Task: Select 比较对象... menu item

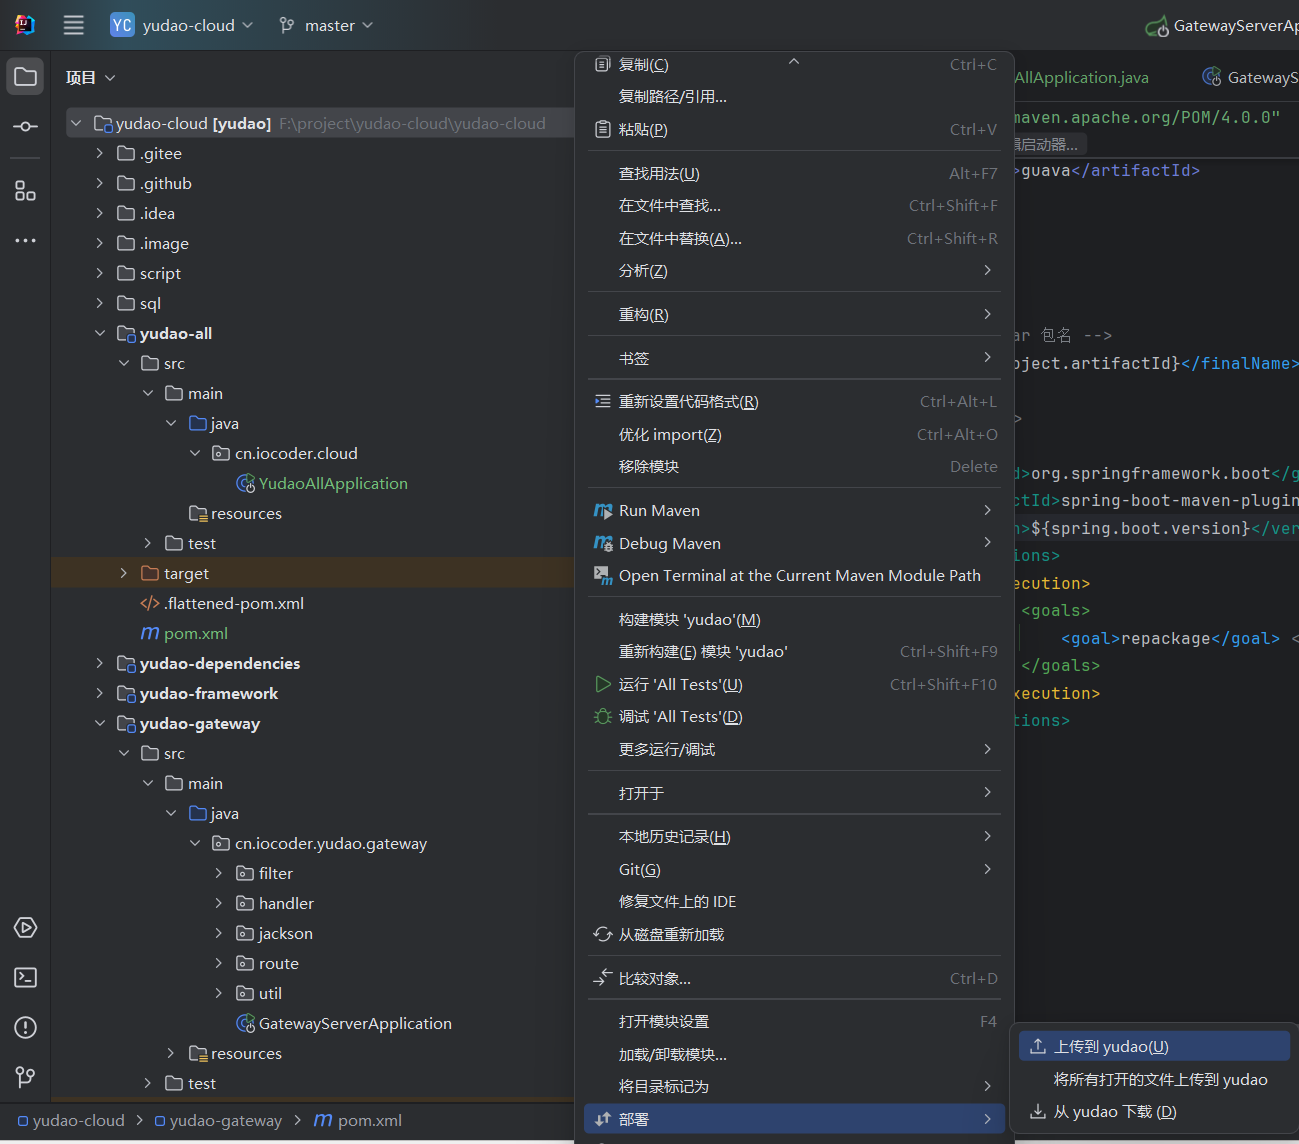Action: [795, 979]
